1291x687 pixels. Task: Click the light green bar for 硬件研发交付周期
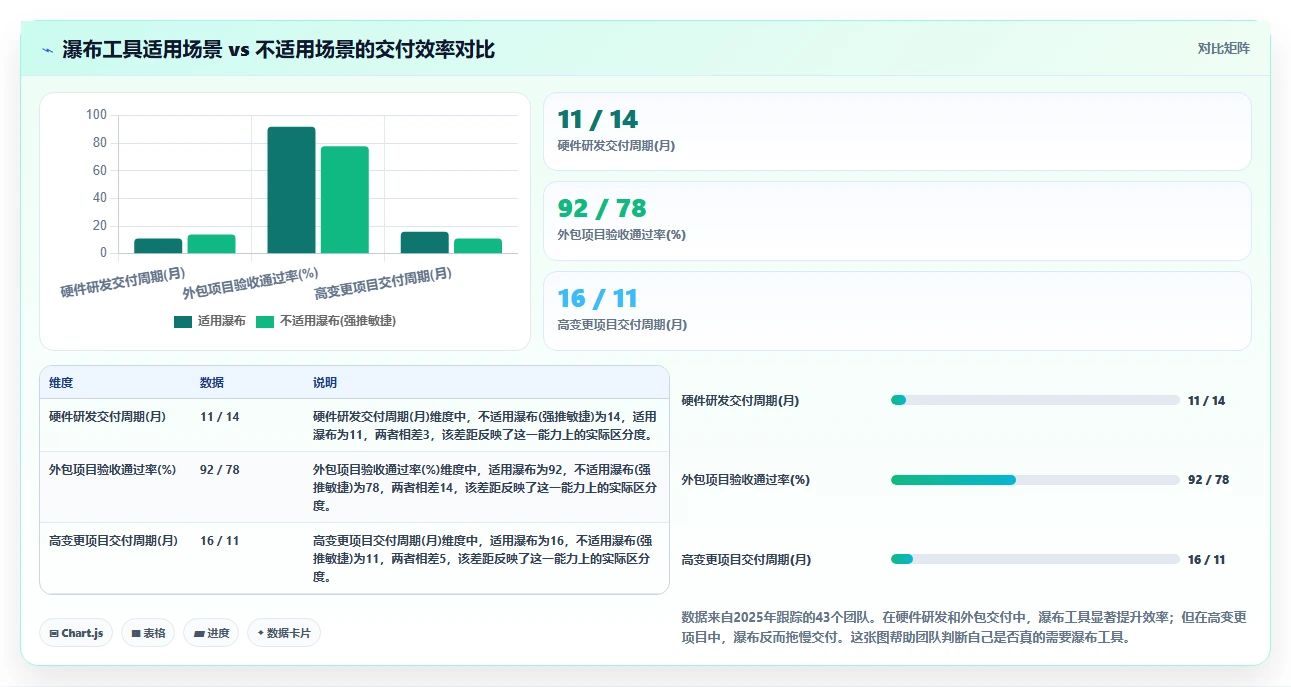(x=212, y=244)
